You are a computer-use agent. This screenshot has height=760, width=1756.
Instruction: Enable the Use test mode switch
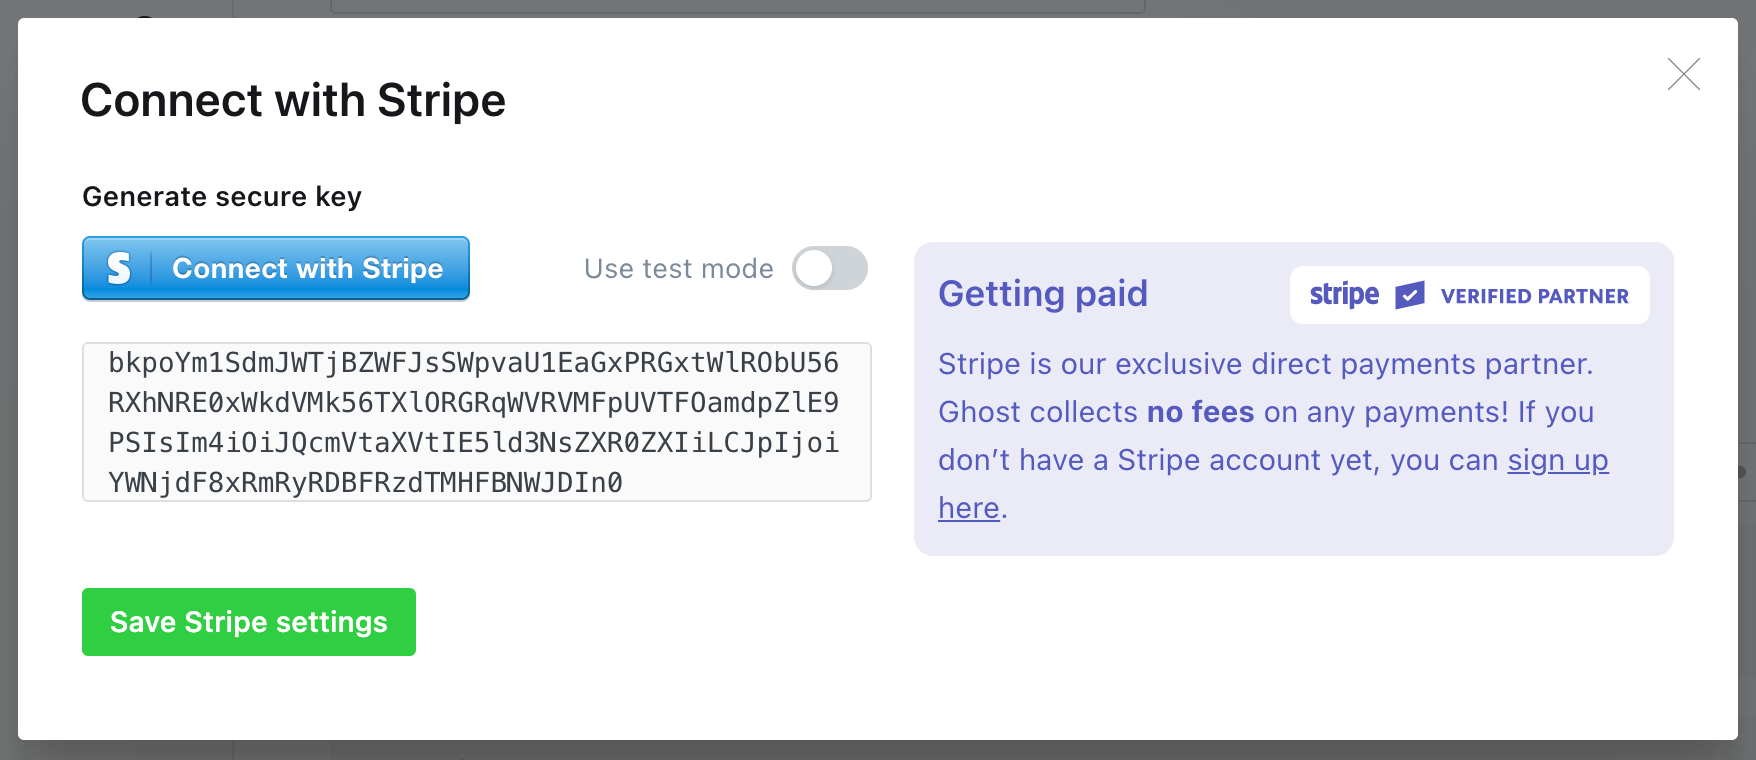click(x=830, y=268)
